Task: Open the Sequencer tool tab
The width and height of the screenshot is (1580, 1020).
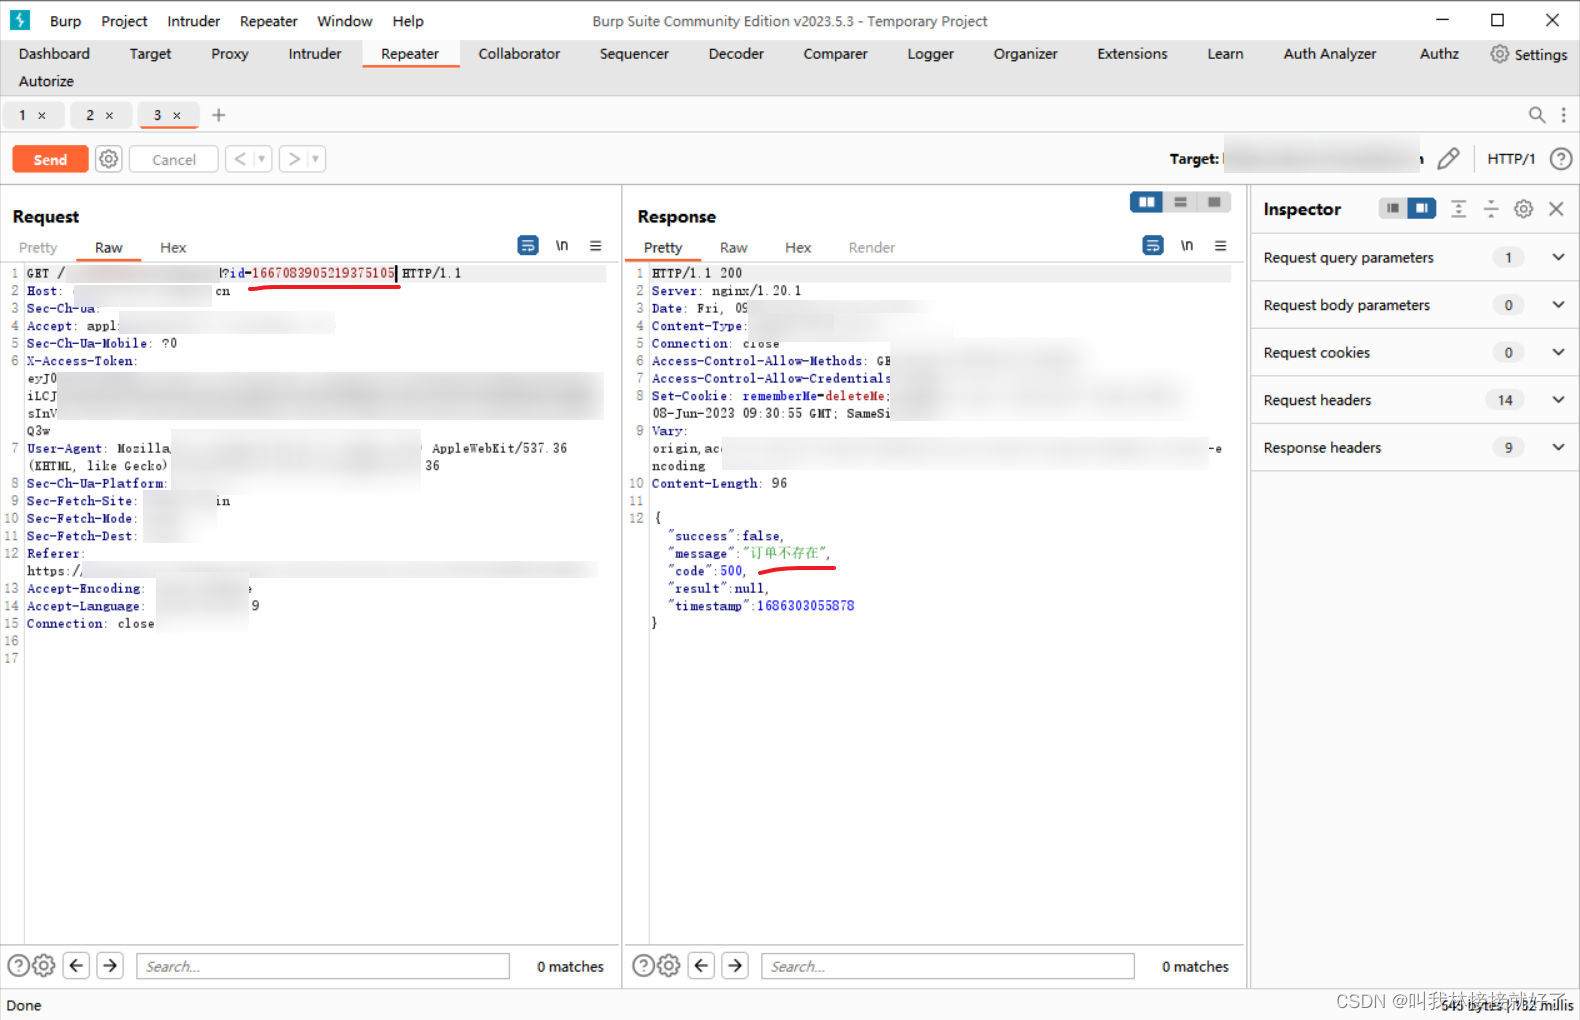Action: pos(634,54)
